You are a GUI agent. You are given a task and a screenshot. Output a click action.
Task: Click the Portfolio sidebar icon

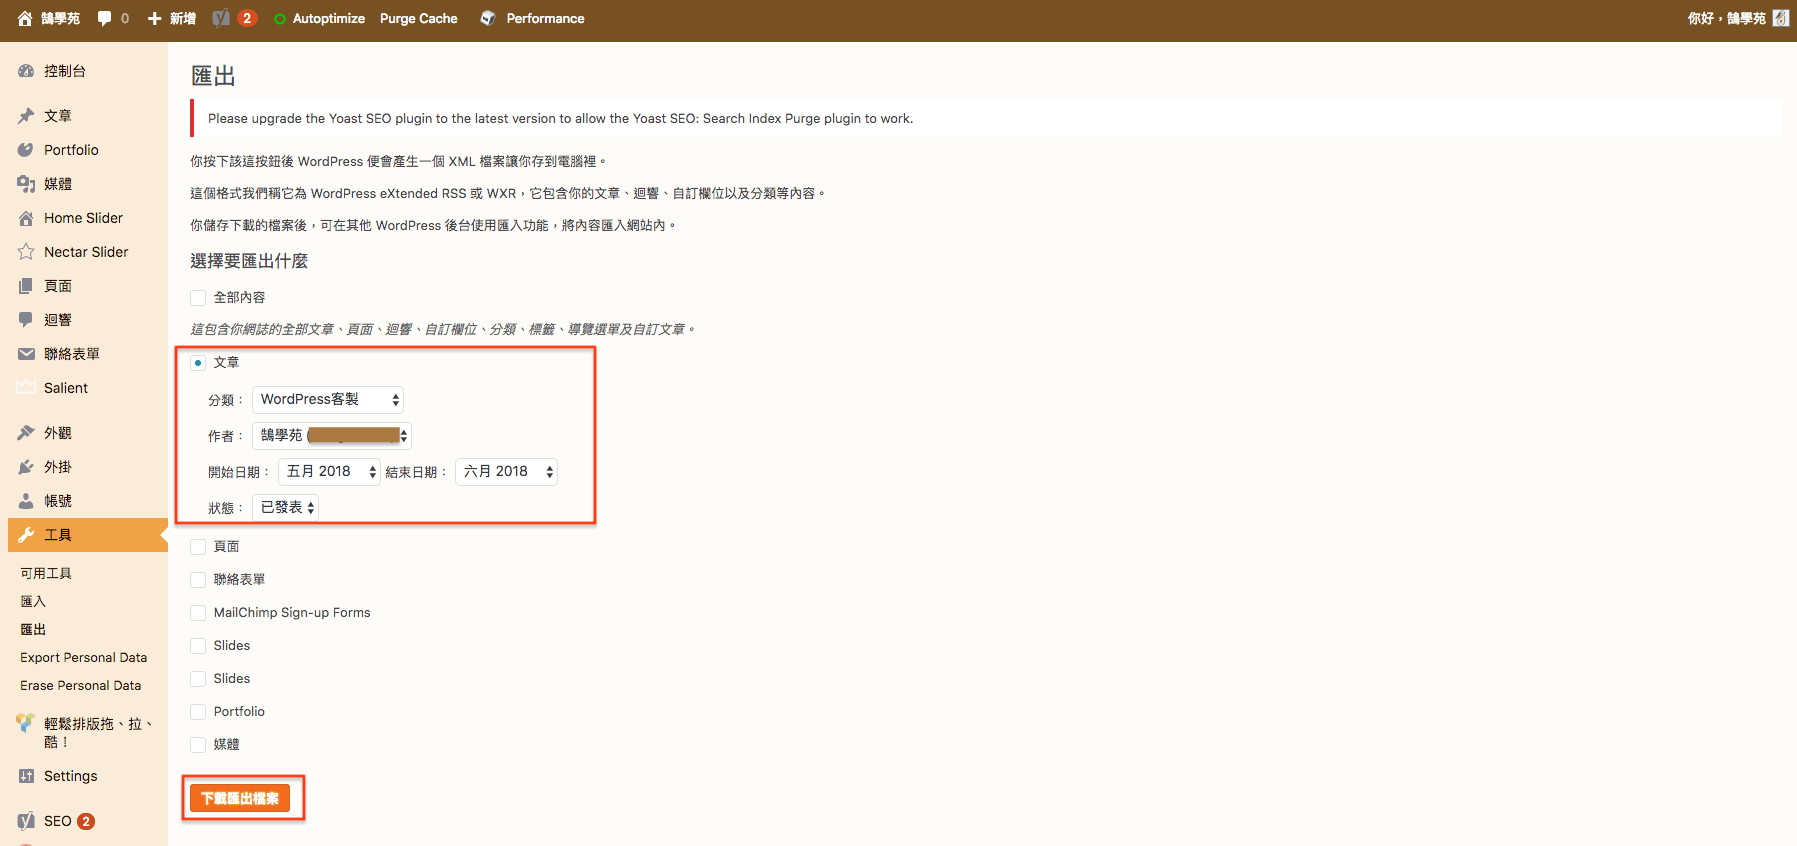26,150
